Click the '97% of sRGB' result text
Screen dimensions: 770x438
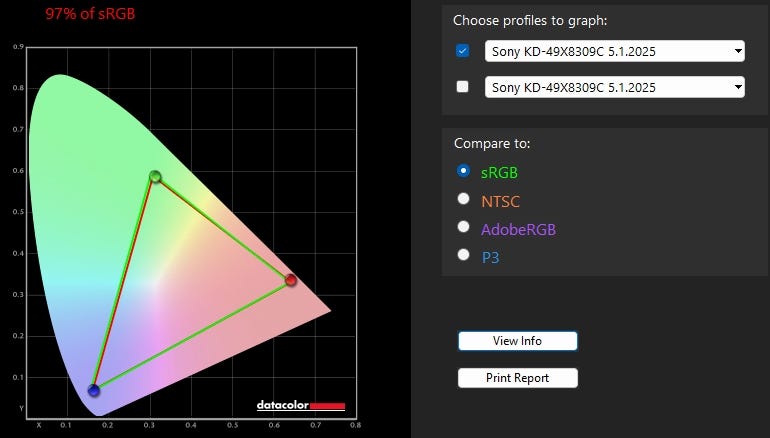(90, 14)
